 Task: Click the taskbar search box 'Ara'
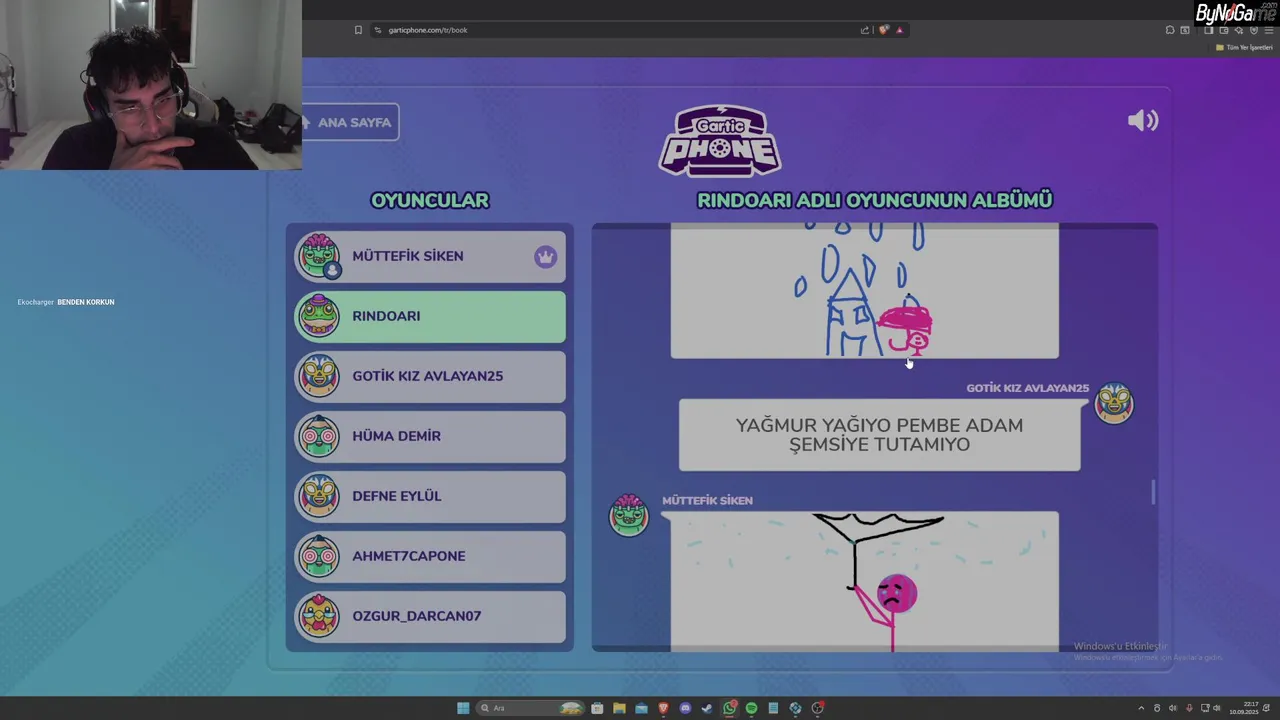click(530, 708)
